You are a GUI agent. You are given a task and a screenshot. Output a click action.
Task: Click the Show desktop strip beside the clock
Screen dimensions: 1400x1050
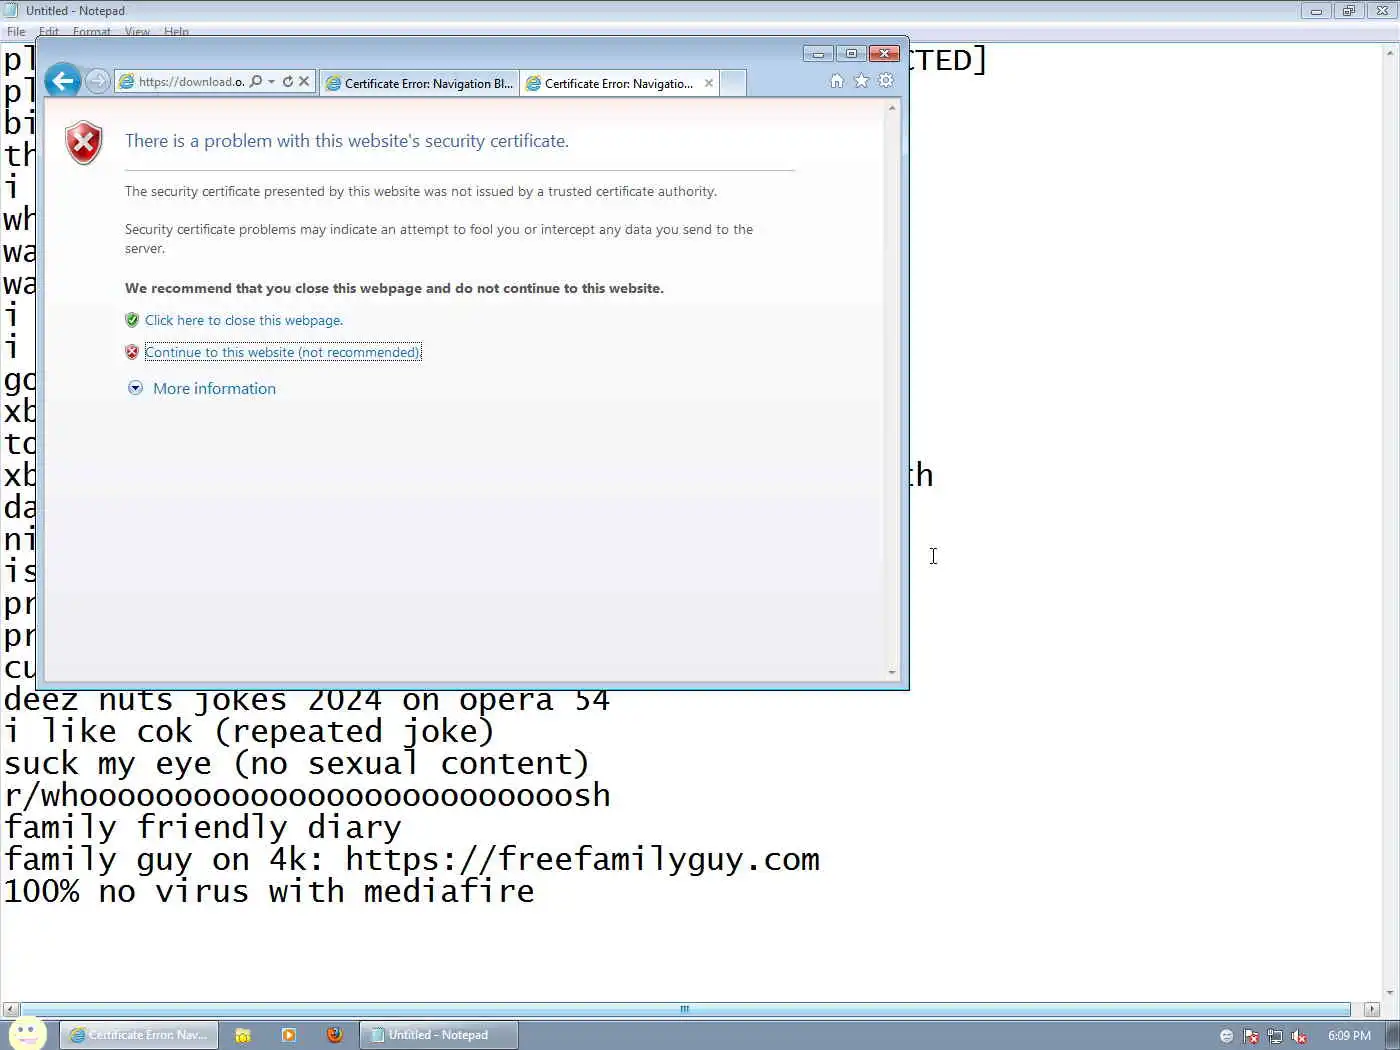tap(1391, 1035)
